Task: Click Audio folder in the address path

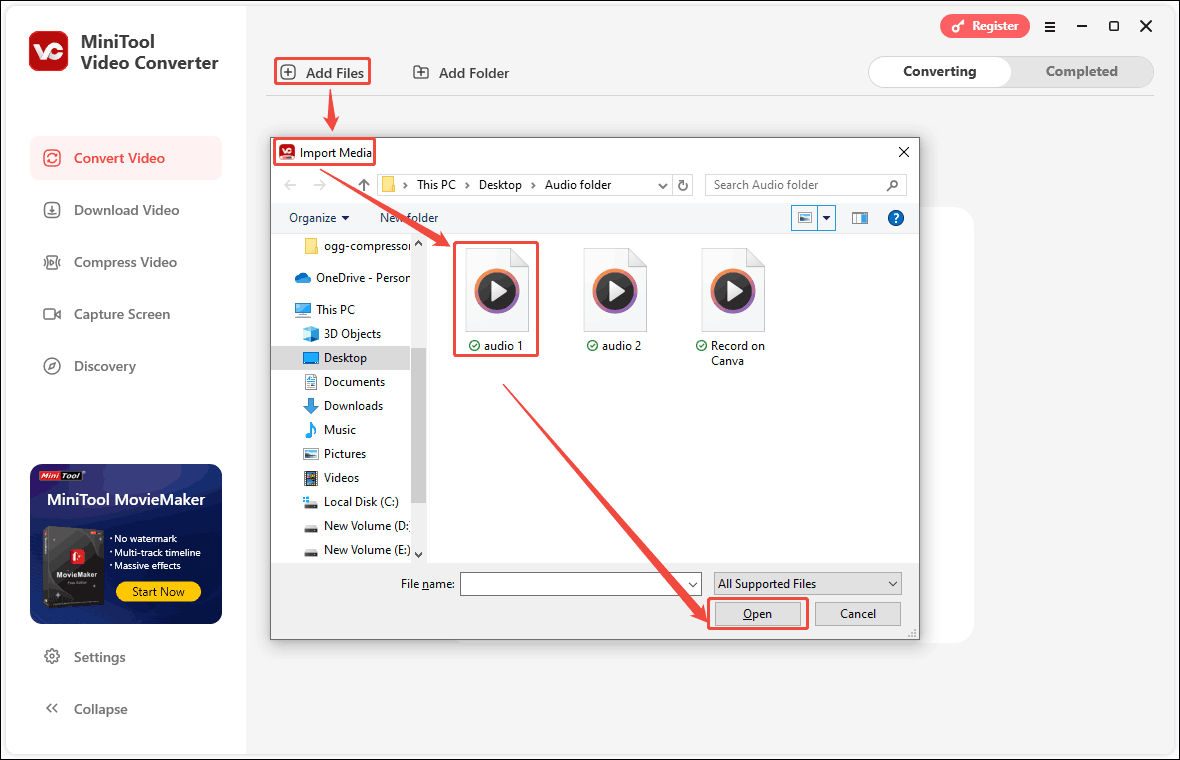Action: (x=578, y=185)
